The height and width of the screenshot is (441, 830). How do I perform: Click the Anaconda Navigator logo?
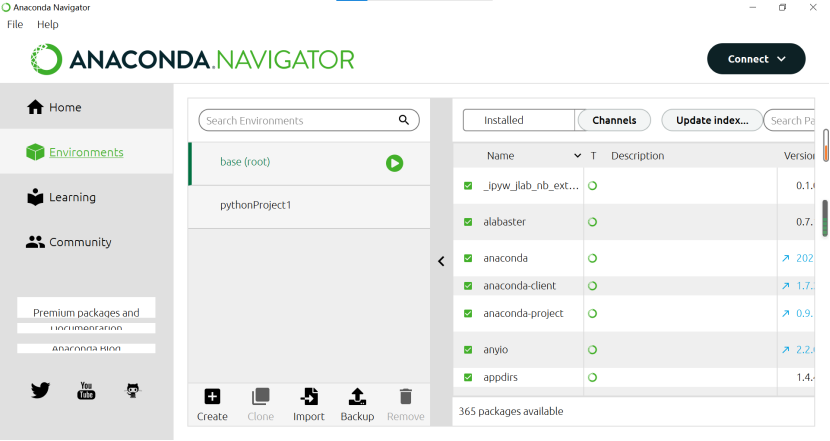click(192, 59)
